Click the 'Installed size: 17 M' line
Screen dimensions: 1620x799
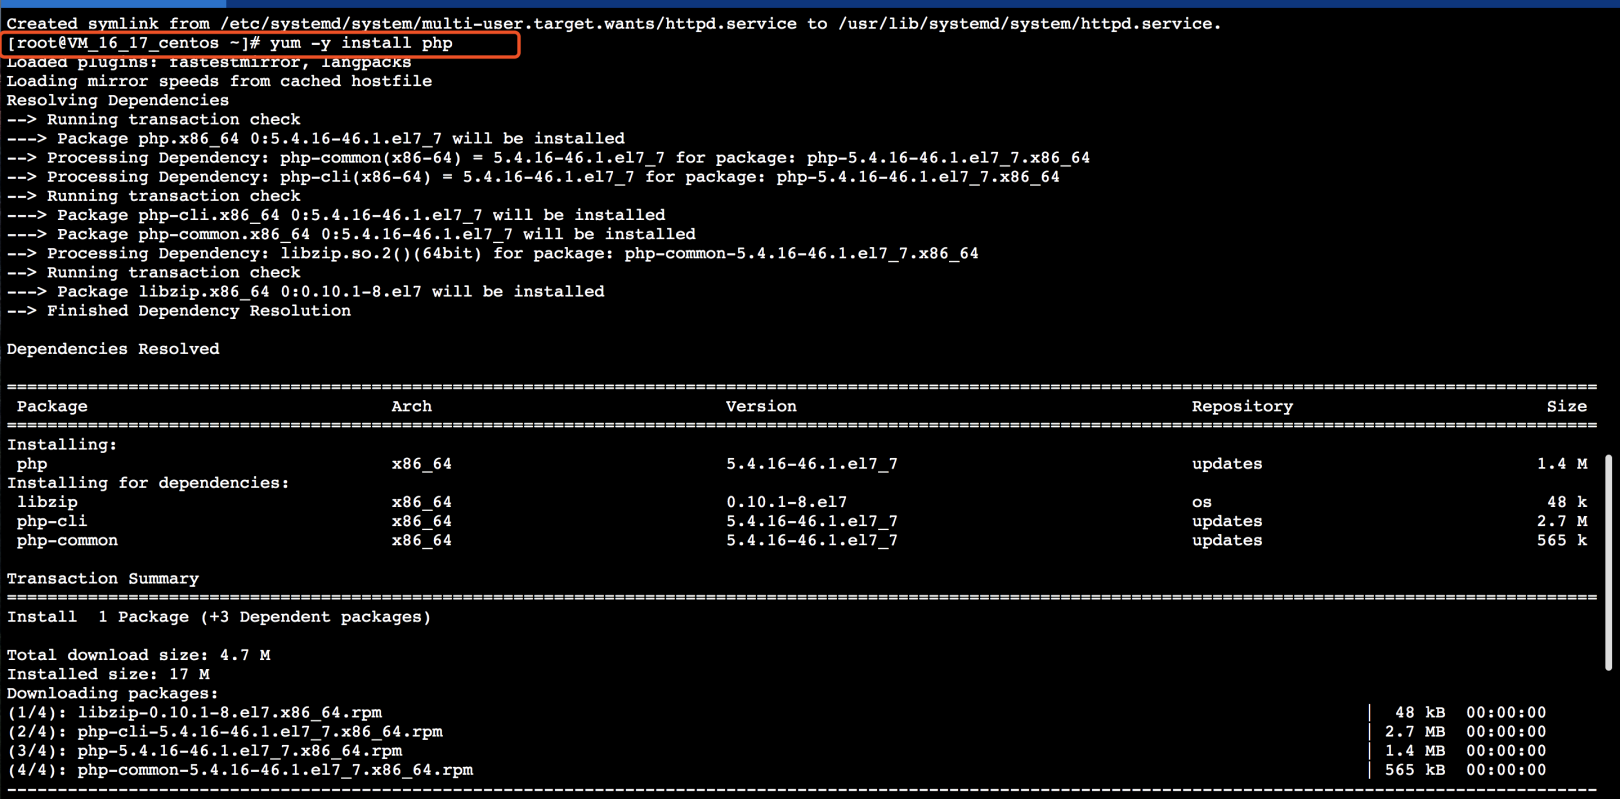pos(108,674)
